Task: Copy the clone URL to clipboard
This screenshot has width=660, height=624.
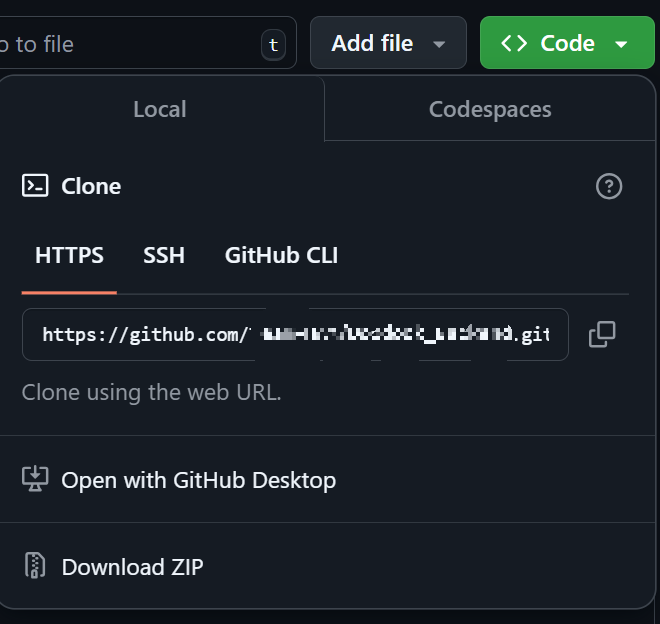Action: click(x=602, y=334)
